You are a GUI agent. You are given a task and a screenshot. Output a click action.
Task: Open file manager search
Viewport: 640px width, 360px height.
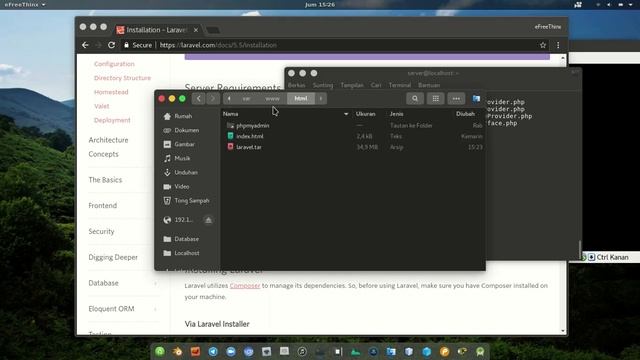(x=415, y=98)
